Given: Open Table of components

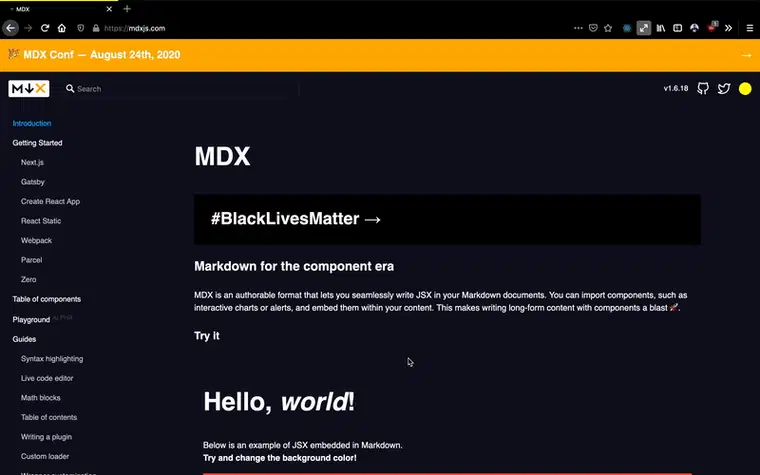Looking at the screenshot, I should (47, 299).
